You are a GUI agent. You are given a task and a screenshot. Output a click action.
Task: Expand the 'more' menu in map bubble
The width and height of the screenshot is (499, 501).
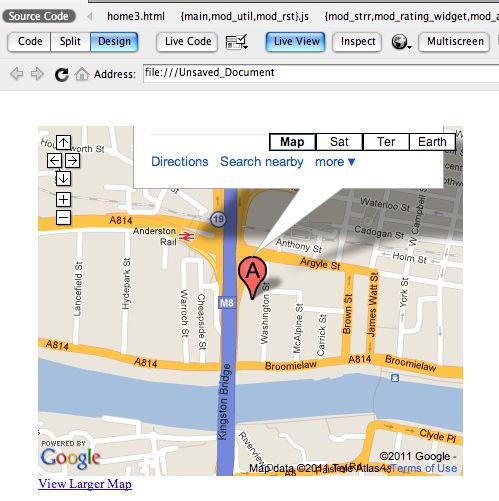tap(335, 162)
